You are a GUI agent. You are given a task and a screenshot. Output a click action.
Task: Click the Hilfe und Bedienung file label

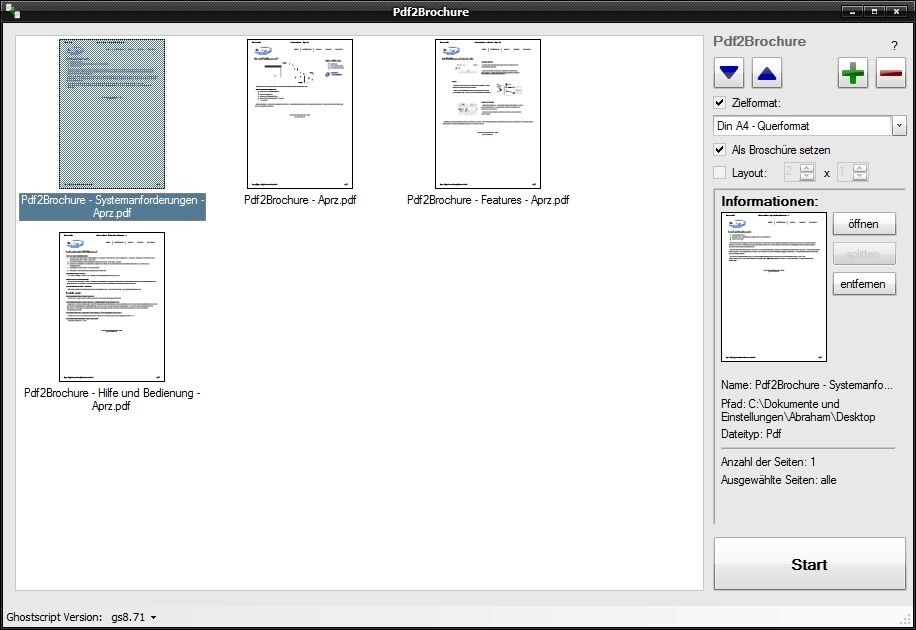click(x=112, y=399)
